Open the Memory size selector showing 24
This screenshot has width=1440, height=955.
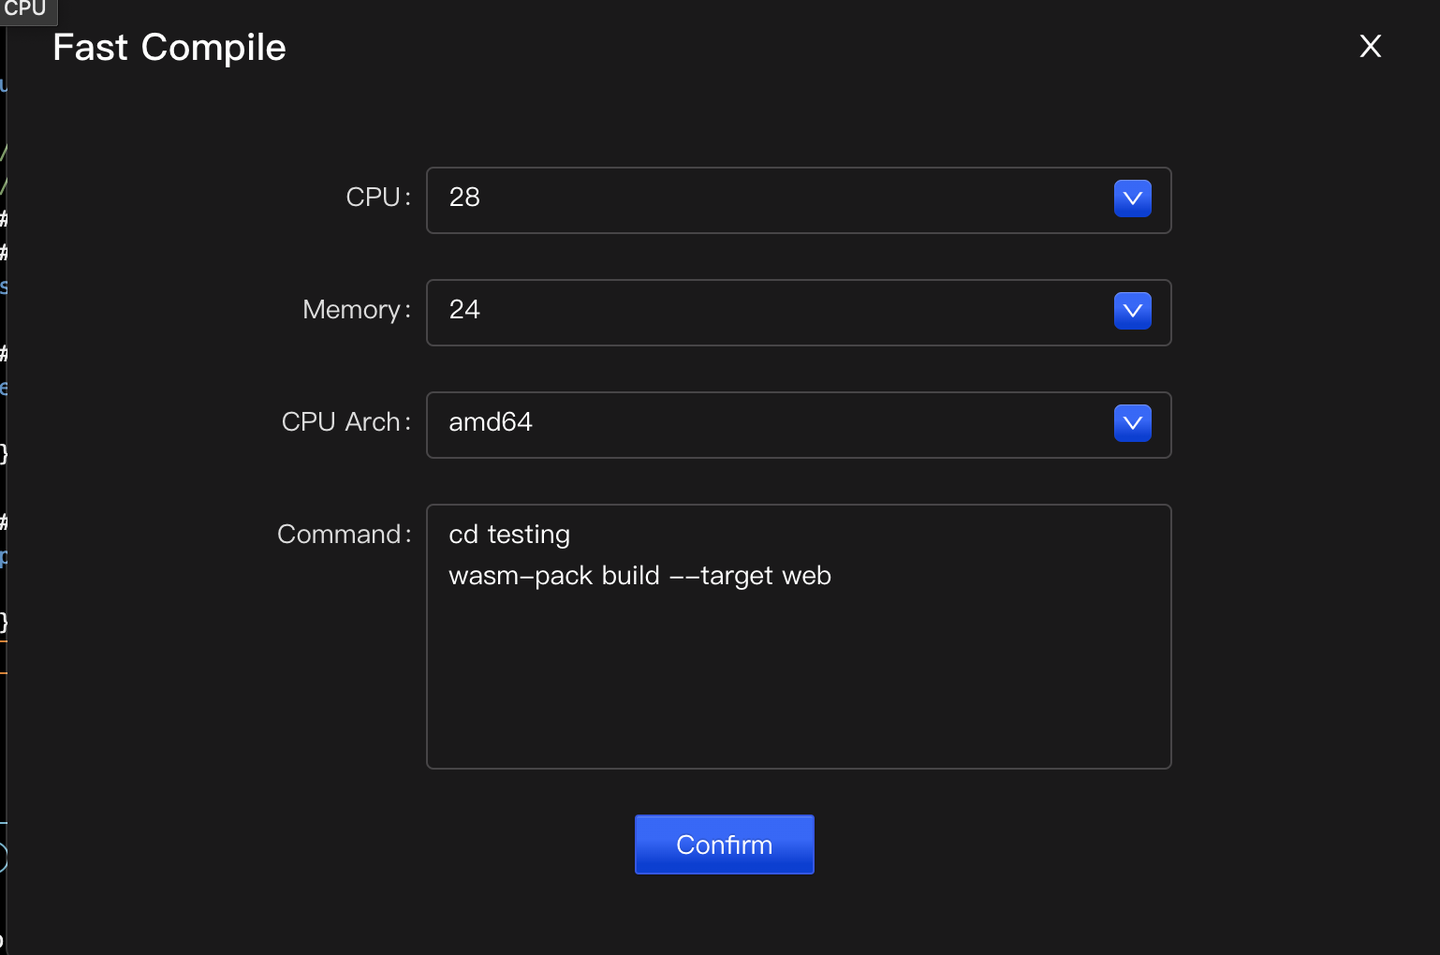tap(1132, 311)
